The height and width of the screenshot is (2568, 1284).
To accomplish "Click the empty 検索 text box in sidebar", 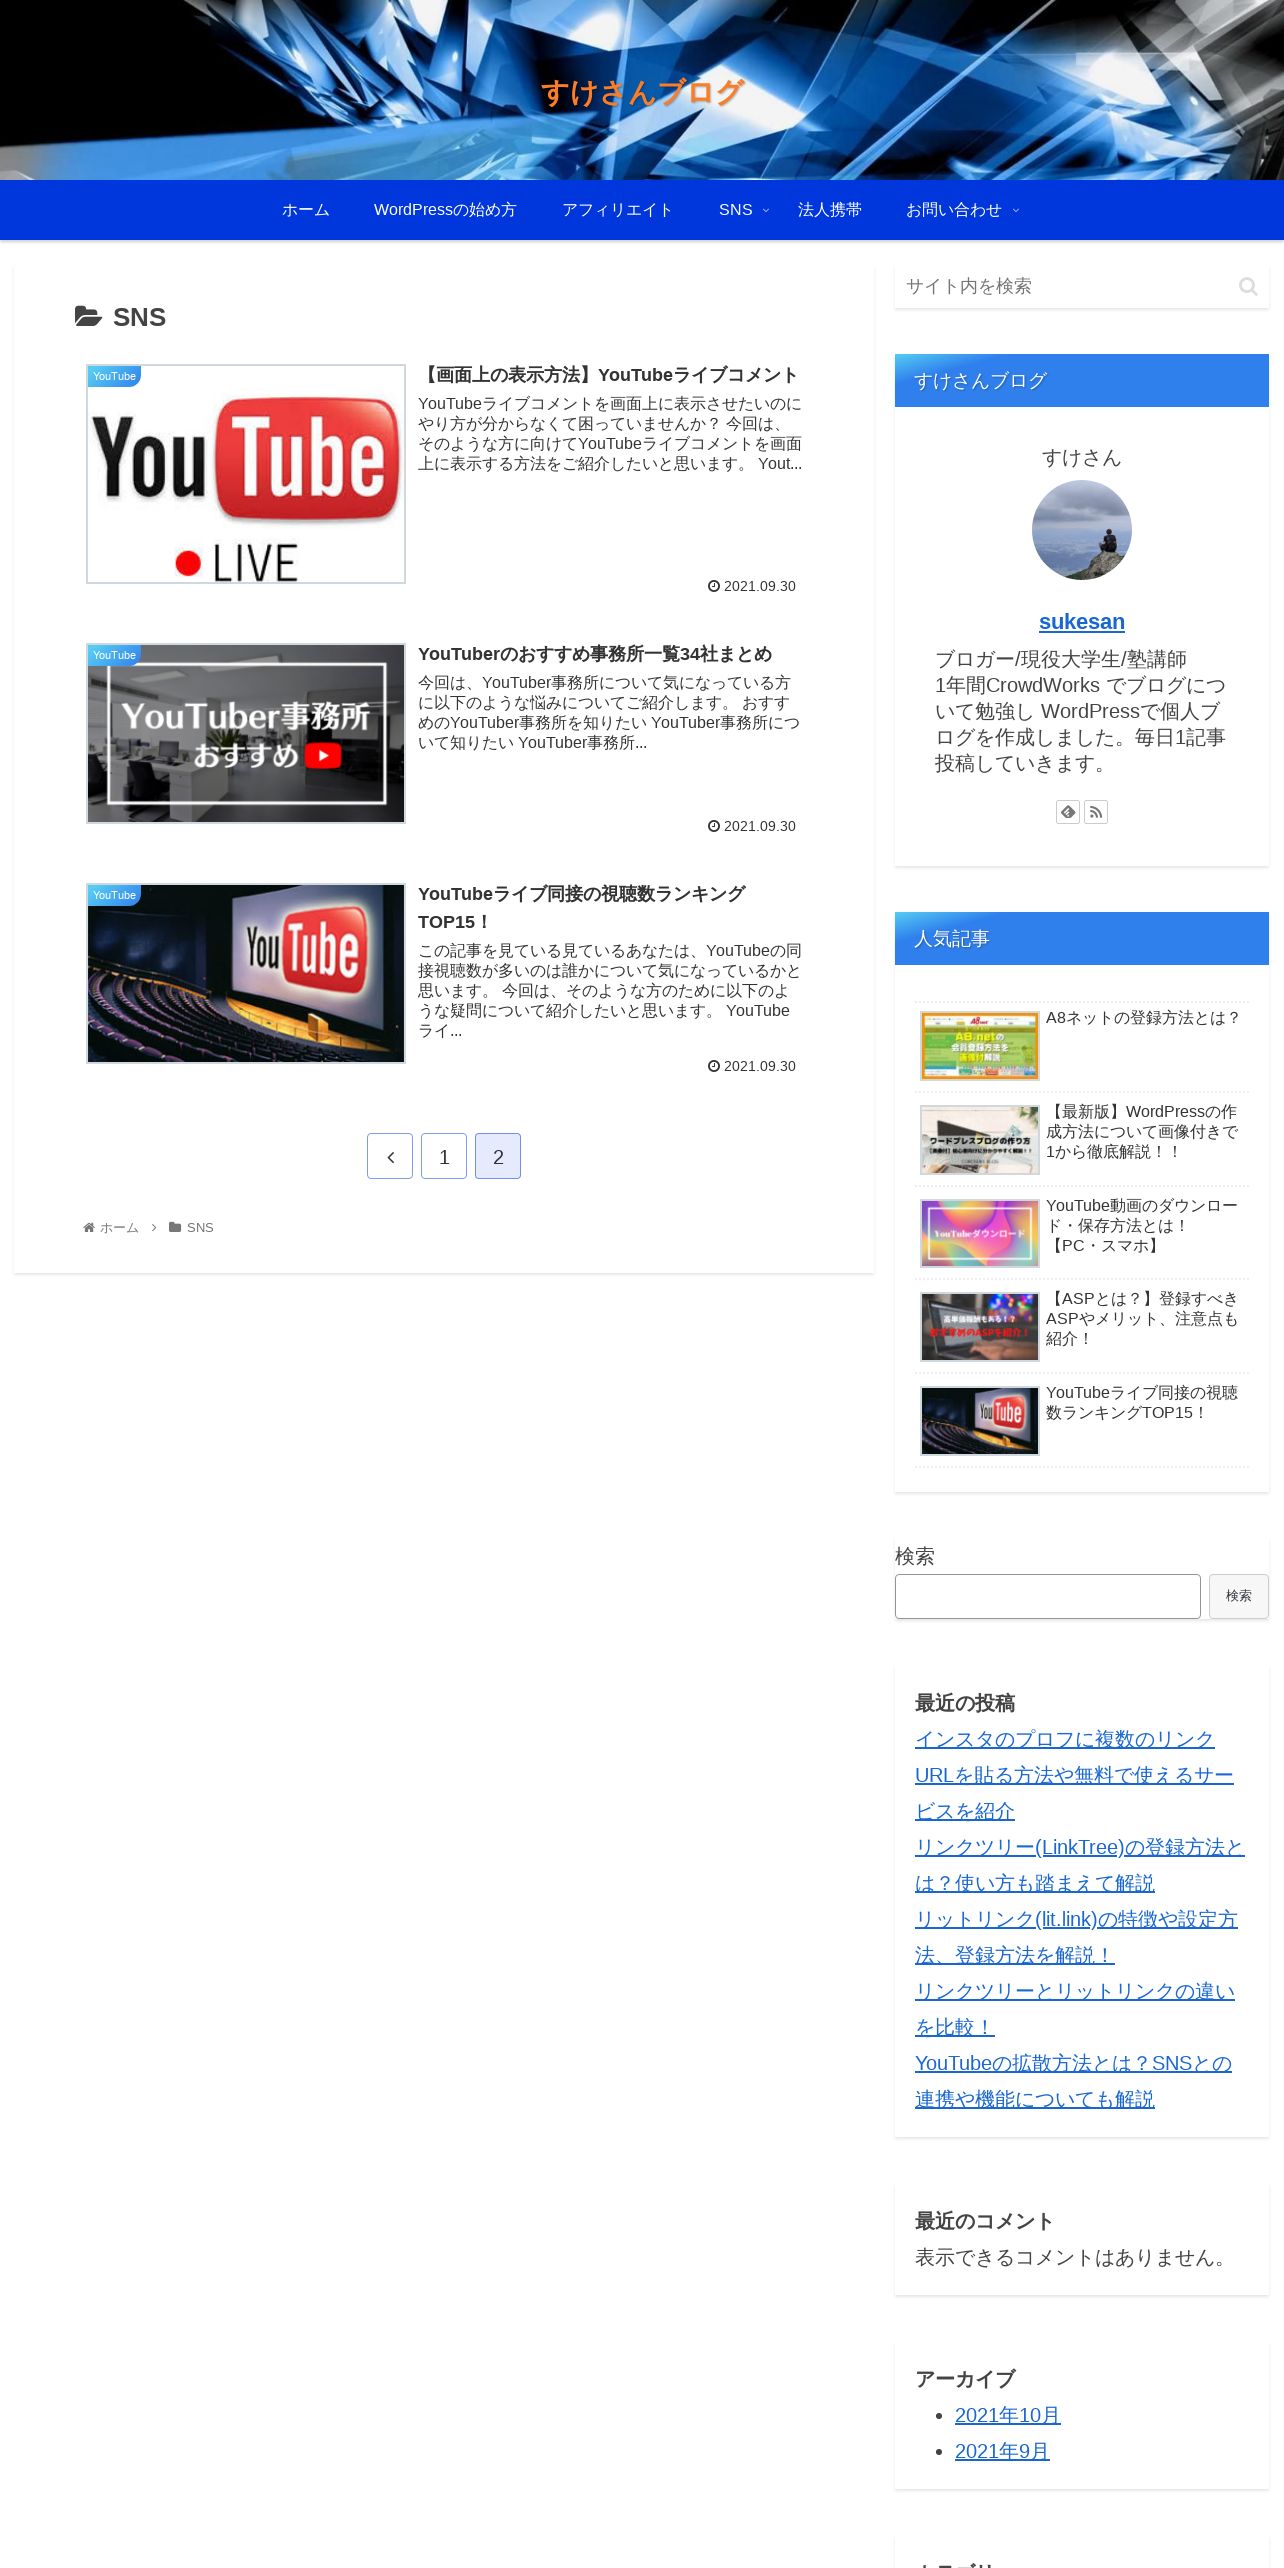I will point(1047,1596).
